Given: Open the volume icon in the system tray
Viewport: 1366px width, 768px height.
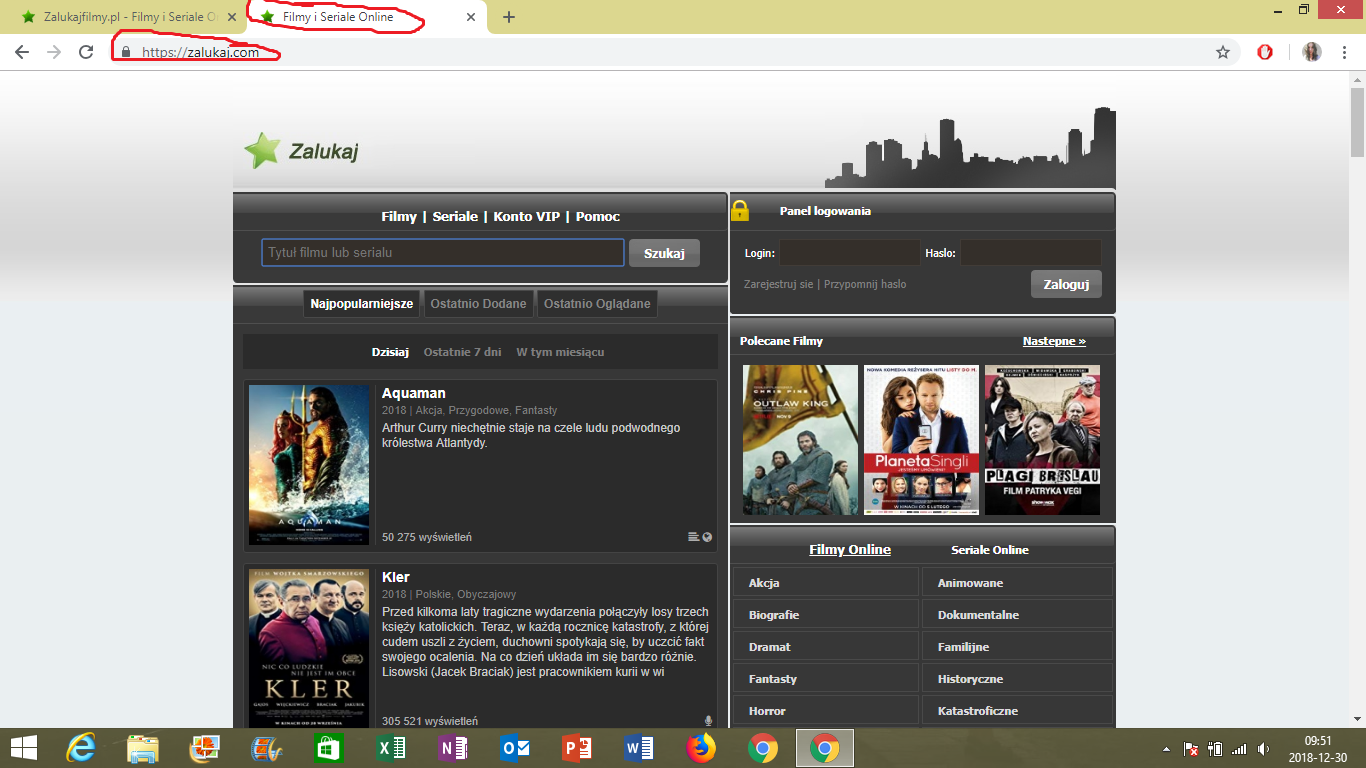Looking at the screenshot, I should (x=1264, y=749).
